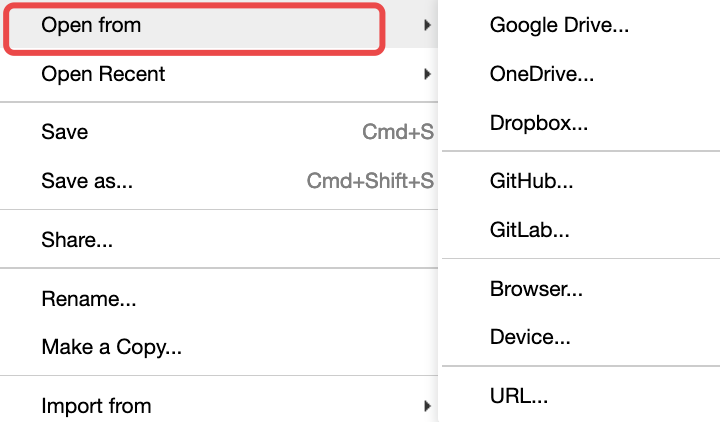Click the Cmd+S shortcut label beside Save

398,132
